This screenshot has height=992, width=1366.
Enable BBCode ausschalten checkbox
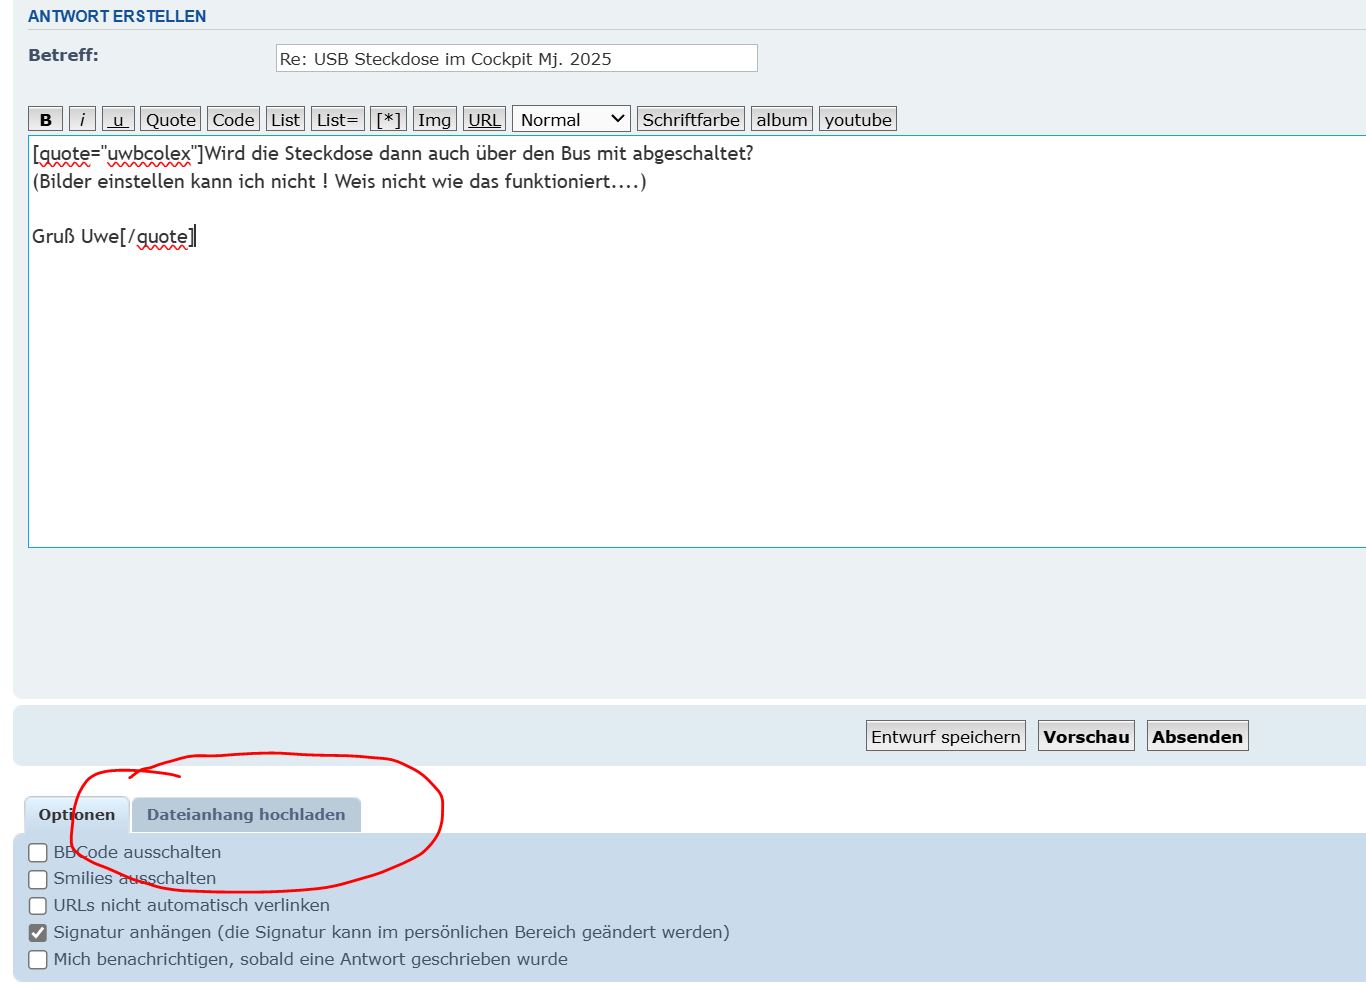click(38, 853)
